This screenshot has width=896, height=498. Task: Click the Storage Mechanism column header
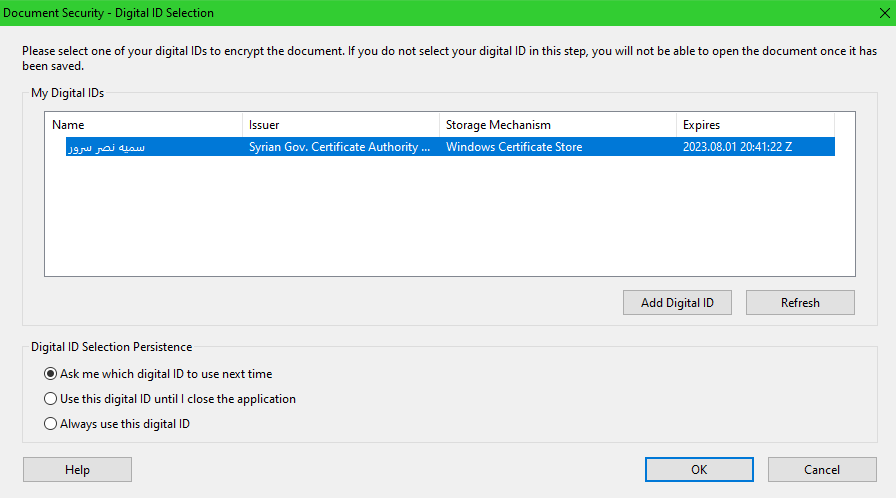click(557, 125)
